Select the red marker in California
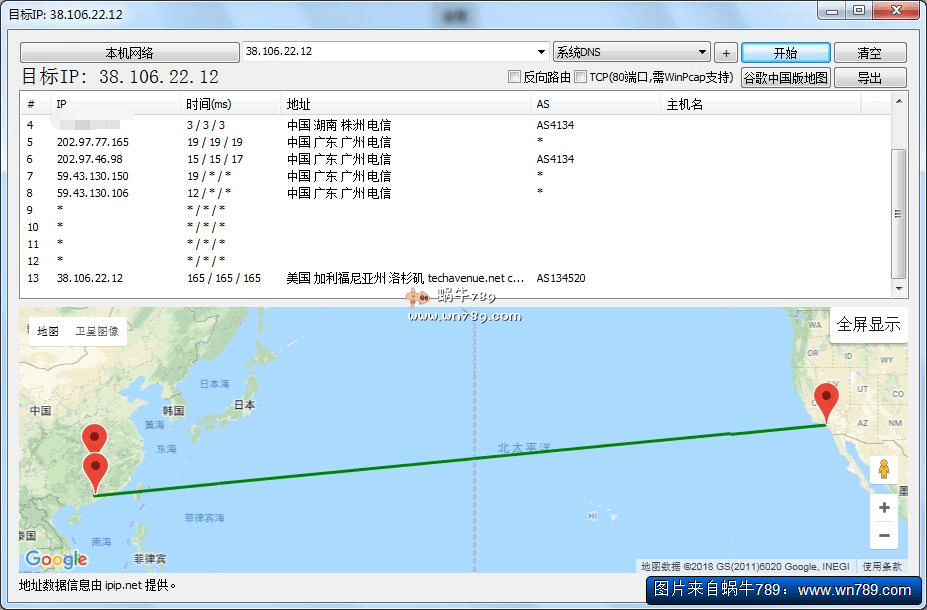This screenshot has width=927, height=610. coord(826,400)
